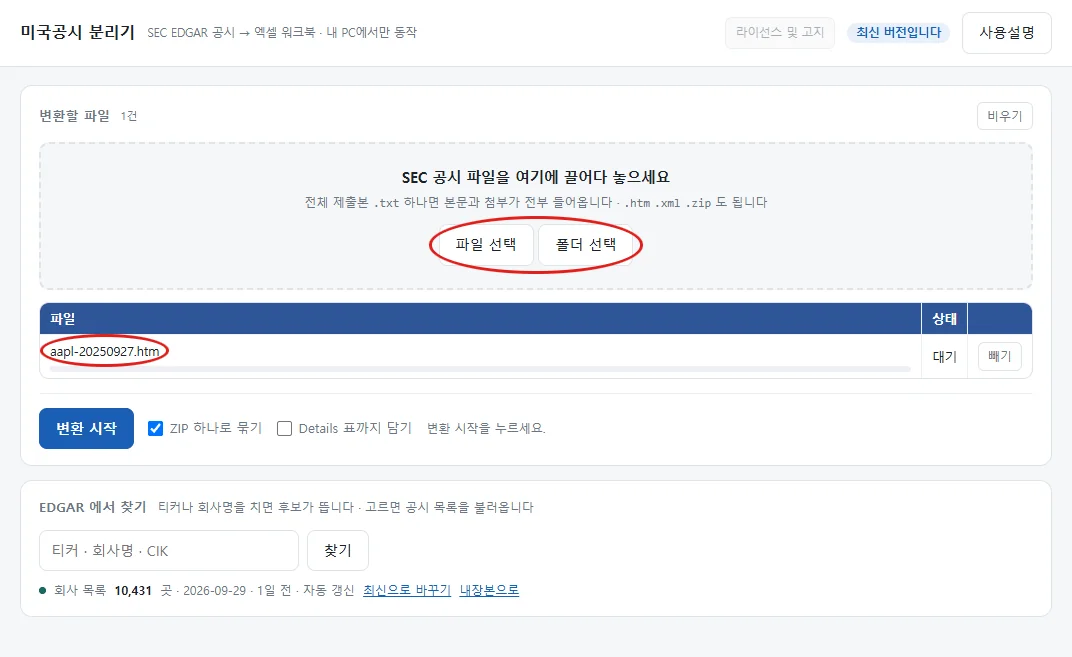Follow the 최신으로 바꾸기 link

coord(407,590)
